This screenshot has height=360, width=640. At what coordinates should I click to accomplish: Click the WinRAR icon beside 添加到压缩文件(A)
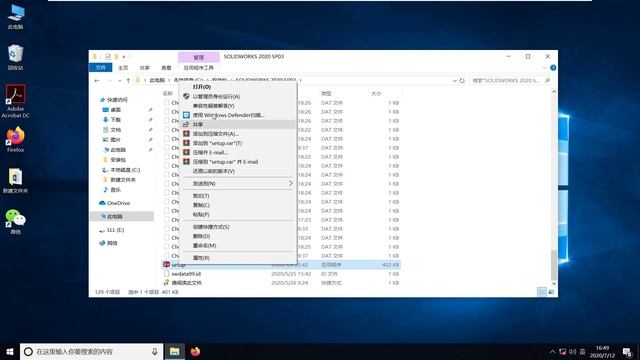[186, 133]
